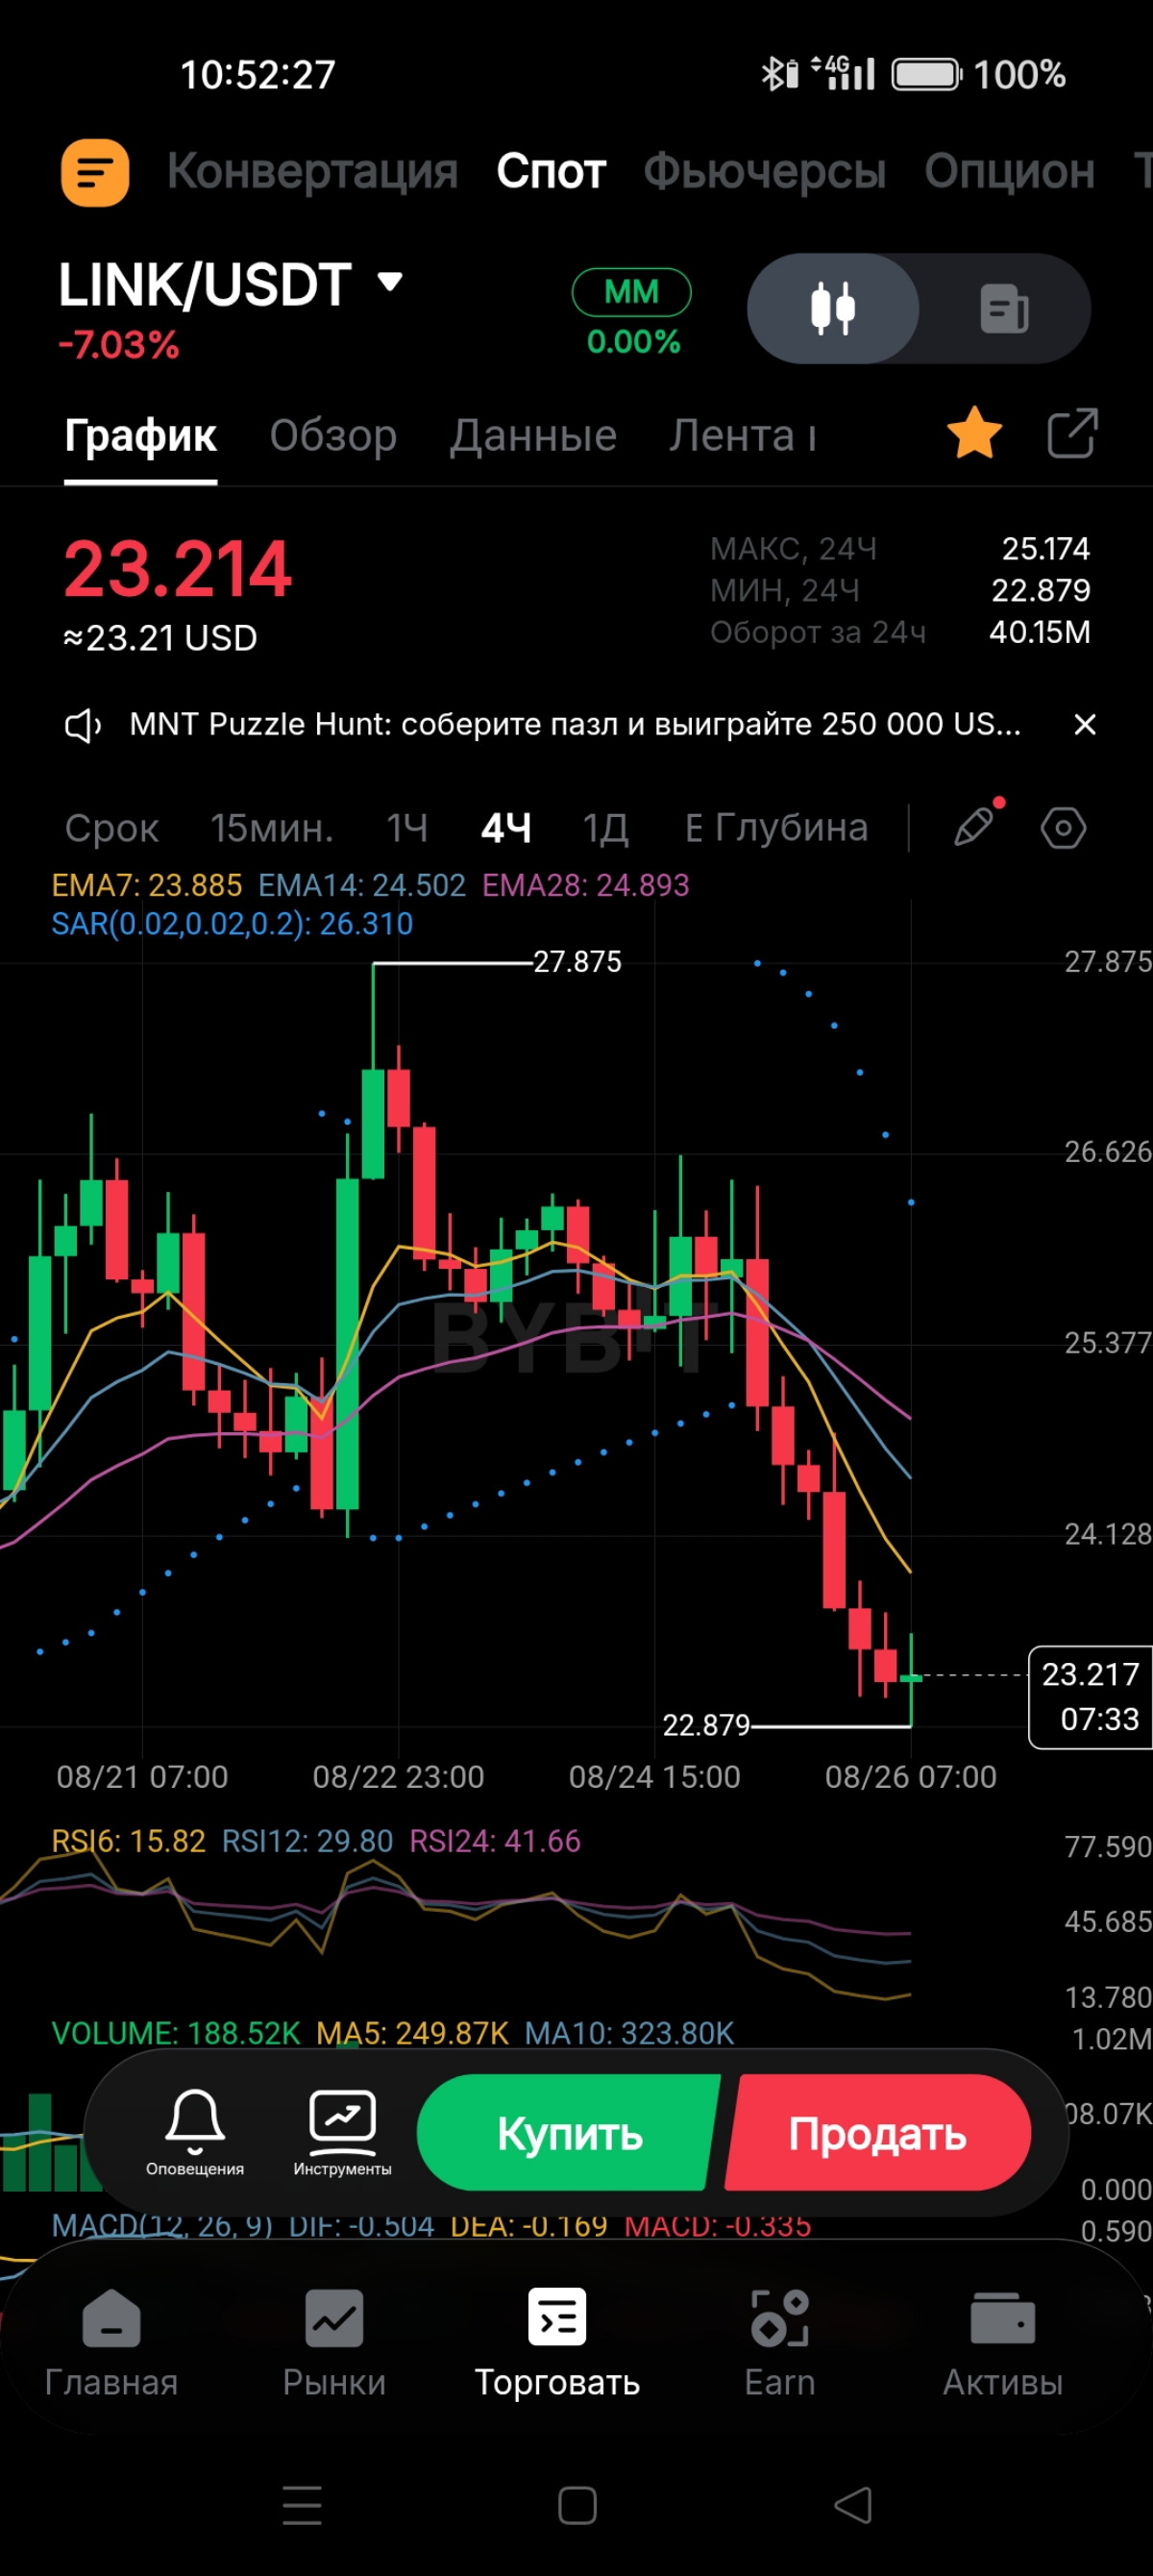
Task: Open the Earn tab
Action: (780, 2344)
